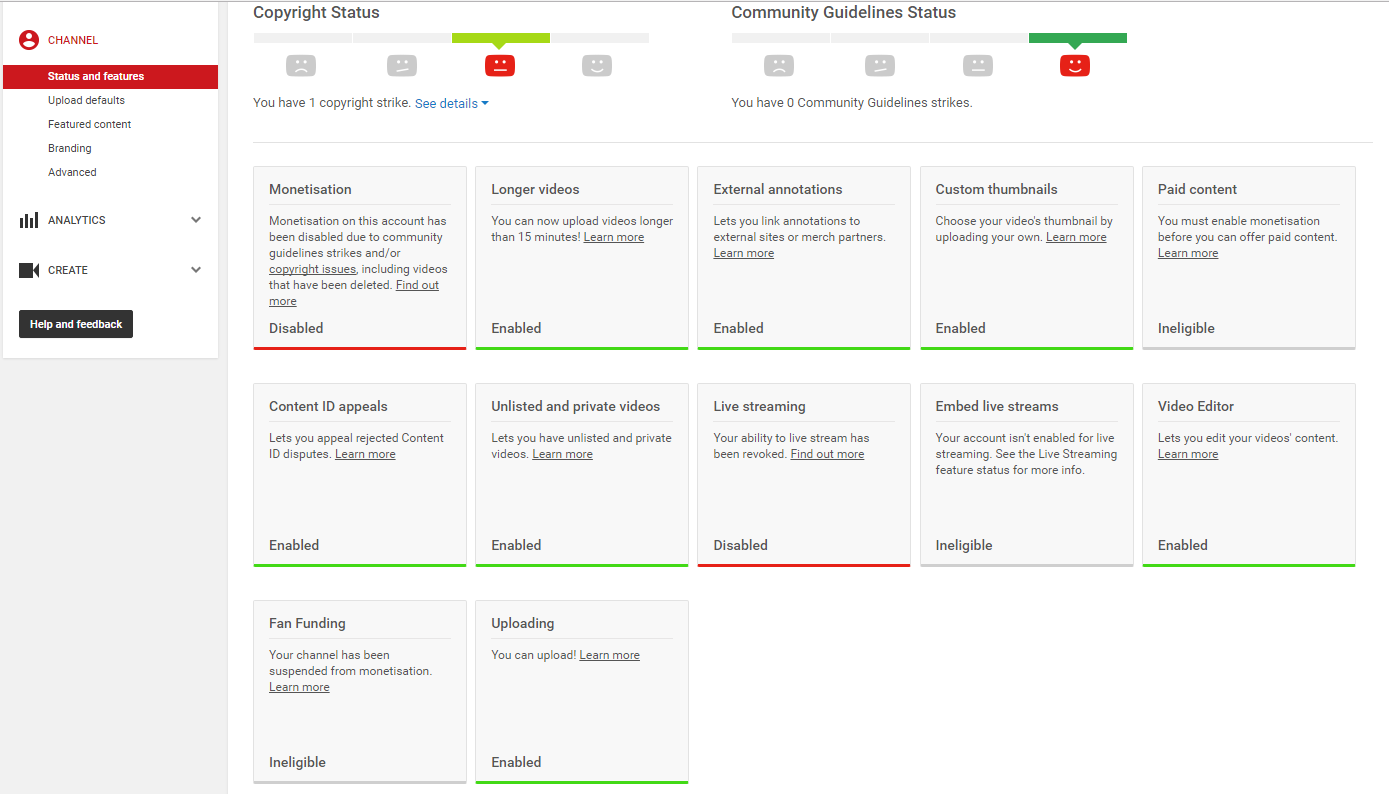Open Featured content in the sidebar

[x=90, y=124]
